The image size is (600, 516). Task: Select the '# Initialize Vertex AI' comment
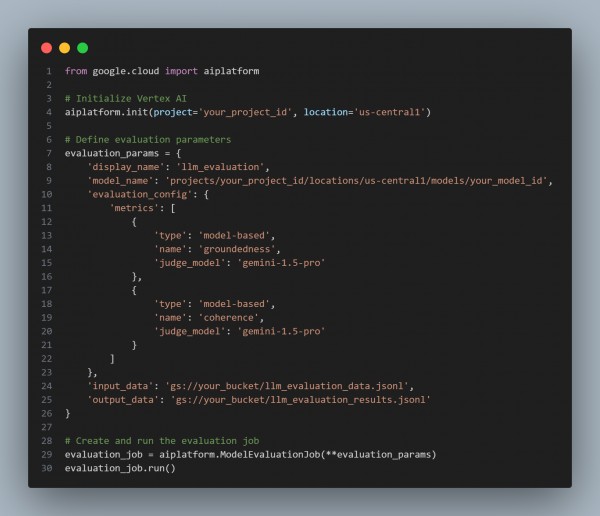tap(126, 99)
